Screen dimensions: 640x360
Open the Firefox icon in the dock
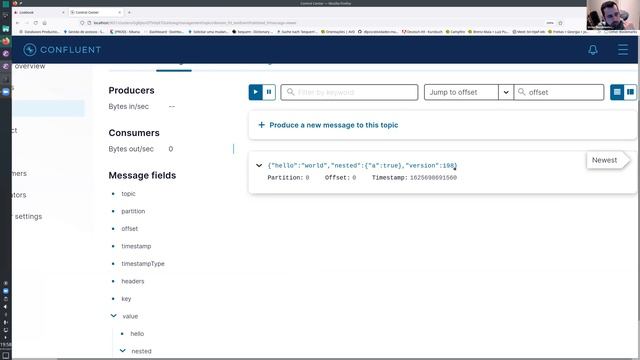(6, 41)
